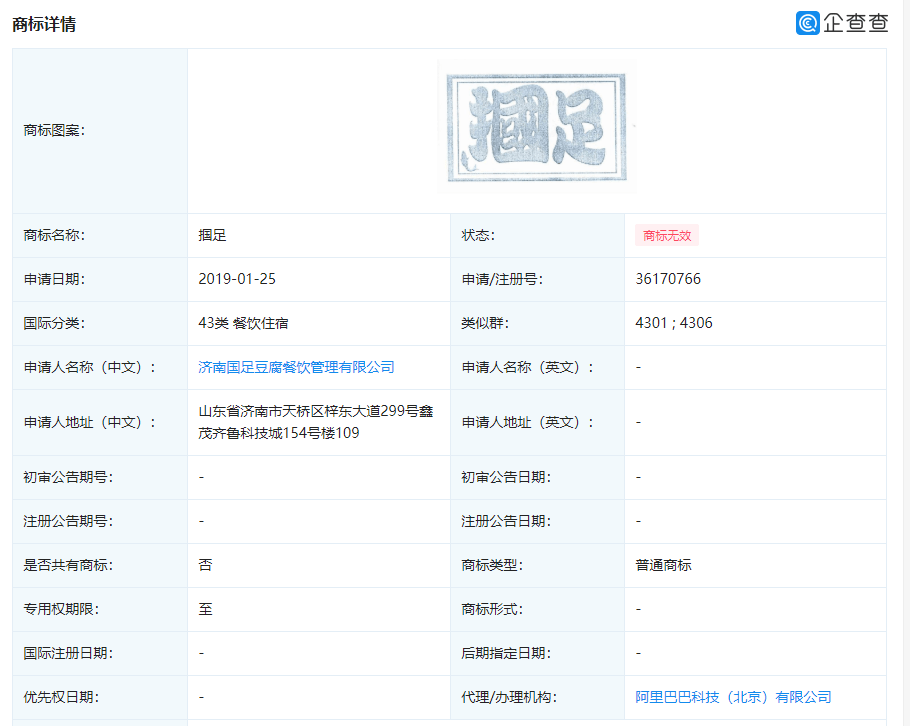Screen dimensions: 910x726
Task: Open applicant 济南国足豆腐餐饮管理有限公司 link
Action: click(296, 367)
